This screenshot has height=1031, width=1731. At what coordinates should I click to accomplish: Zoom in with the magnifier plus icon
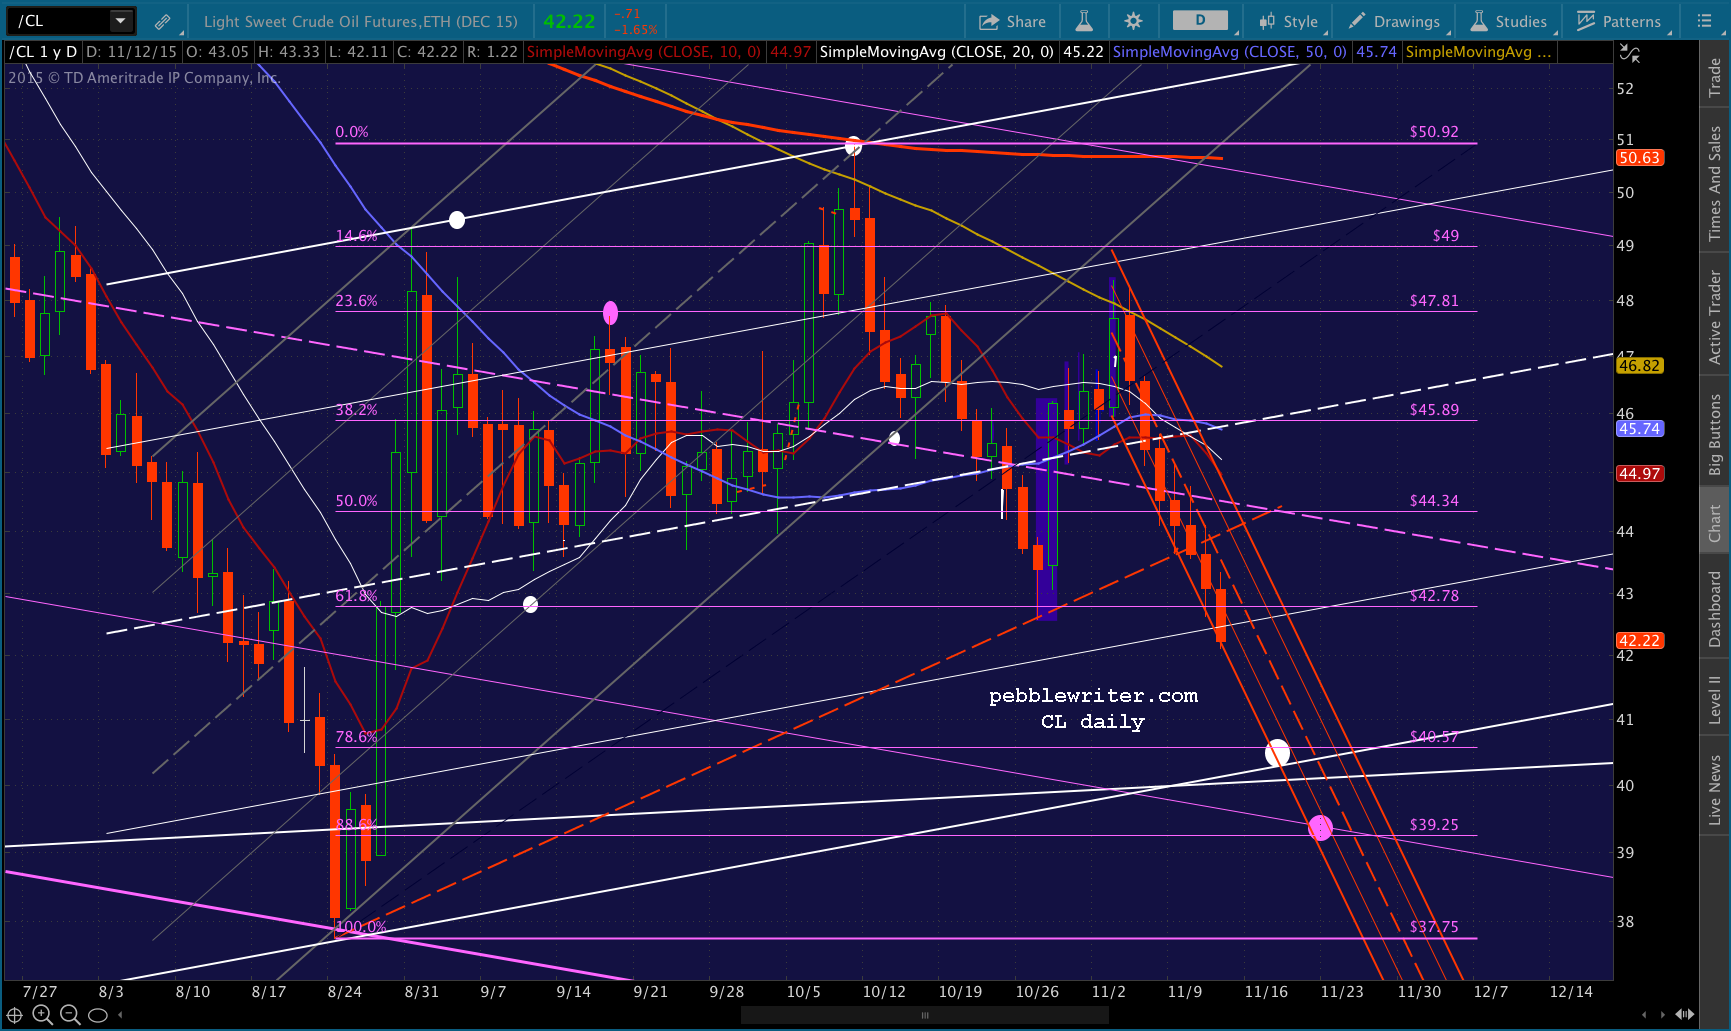coord(42,1015)
